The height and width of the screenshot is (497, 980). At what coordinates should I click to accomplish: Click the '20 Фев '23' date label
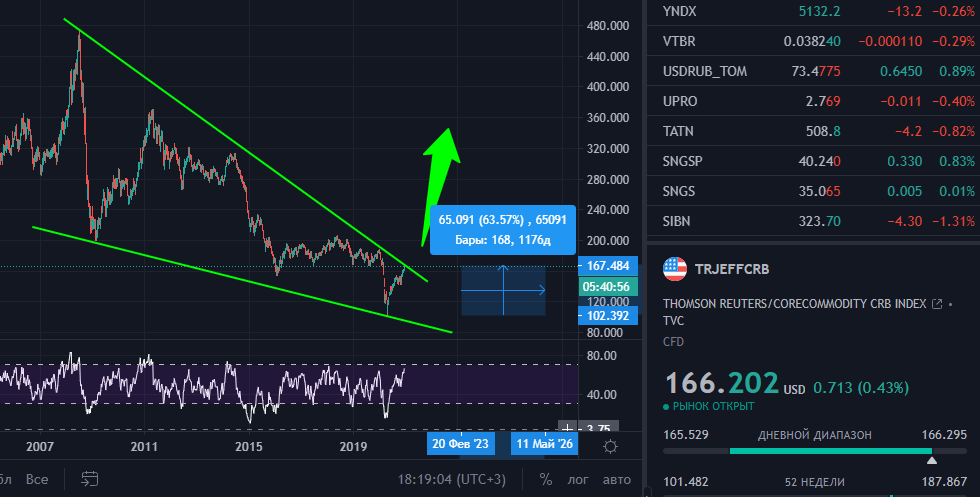pyautogui.click(x=461, y=444)
